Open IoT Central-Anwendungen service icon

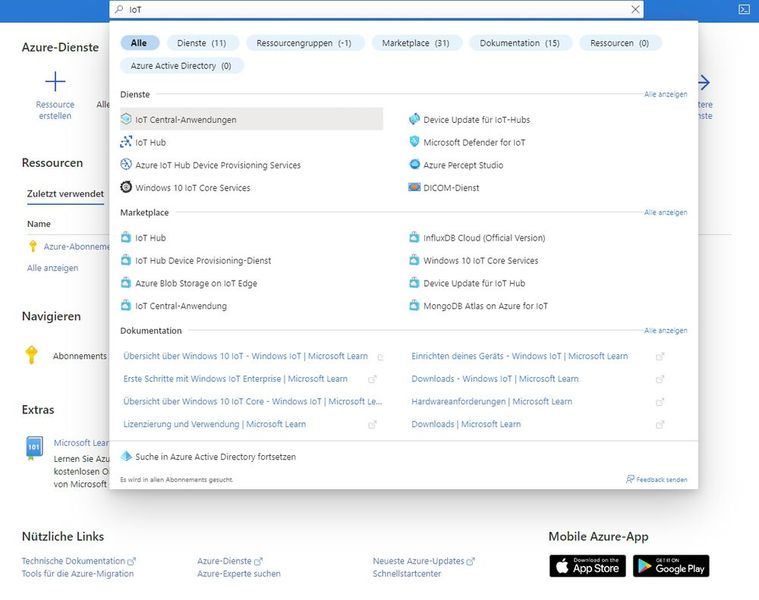[x=126, y=119]
